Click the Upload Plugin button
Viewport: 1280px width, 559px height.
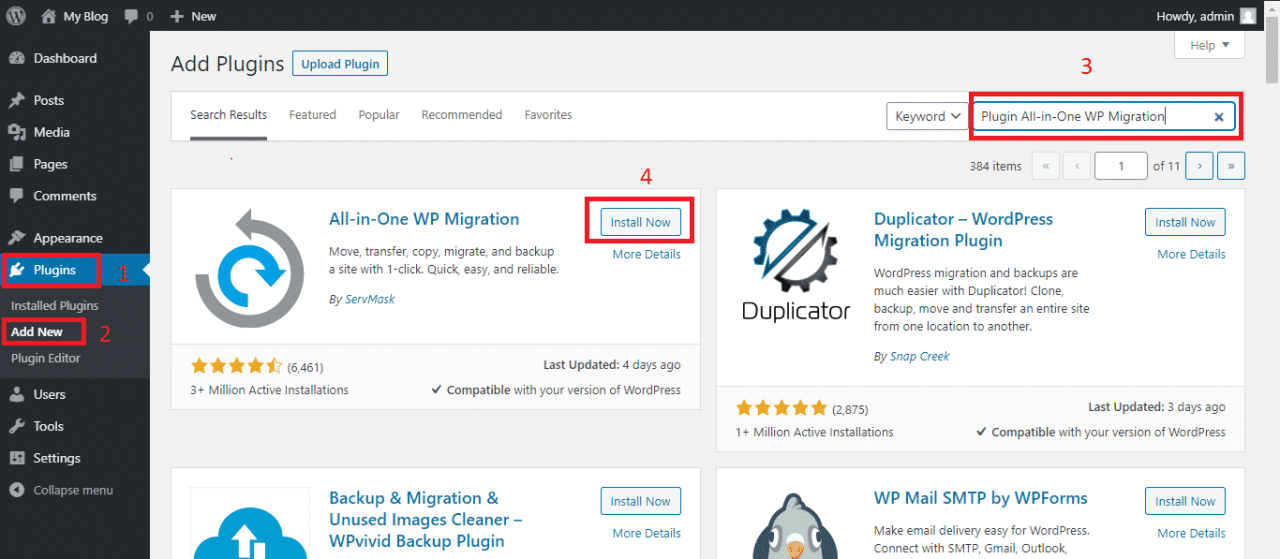[x=340, y=64]
